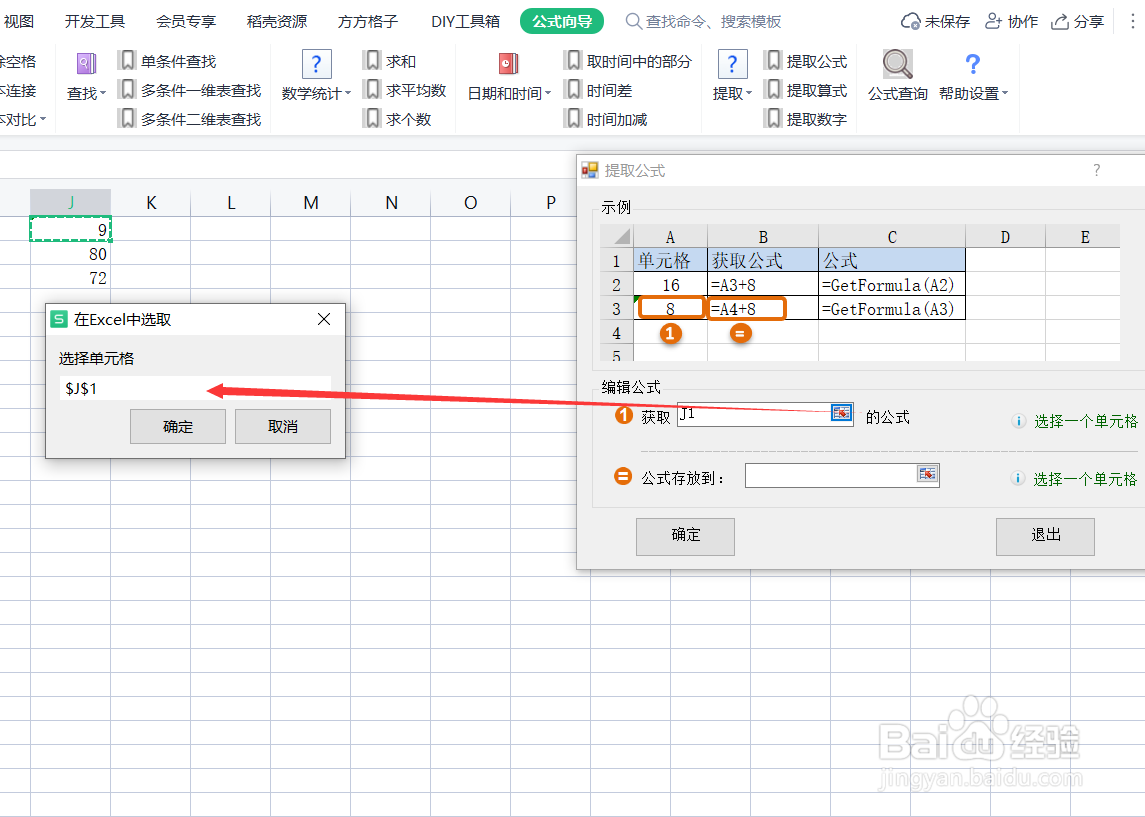Select the 时间加减 command
The width and height of the screenshot is (1145, 817).
click(606, 119)
